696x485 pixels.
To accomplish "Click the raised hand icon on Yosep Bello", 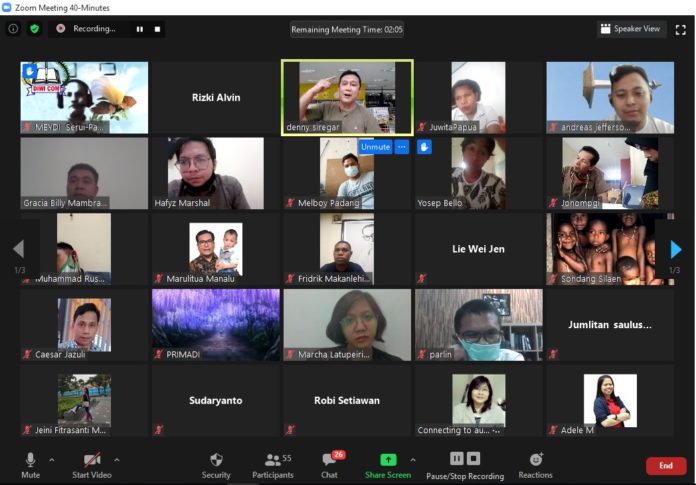I will point(424,147).
